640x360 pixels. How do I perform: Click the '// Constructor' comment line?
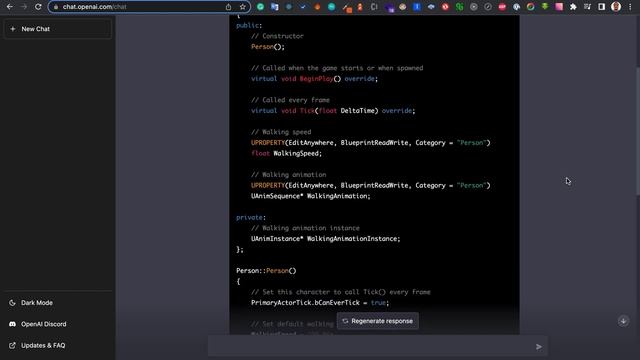click(277, 36)
